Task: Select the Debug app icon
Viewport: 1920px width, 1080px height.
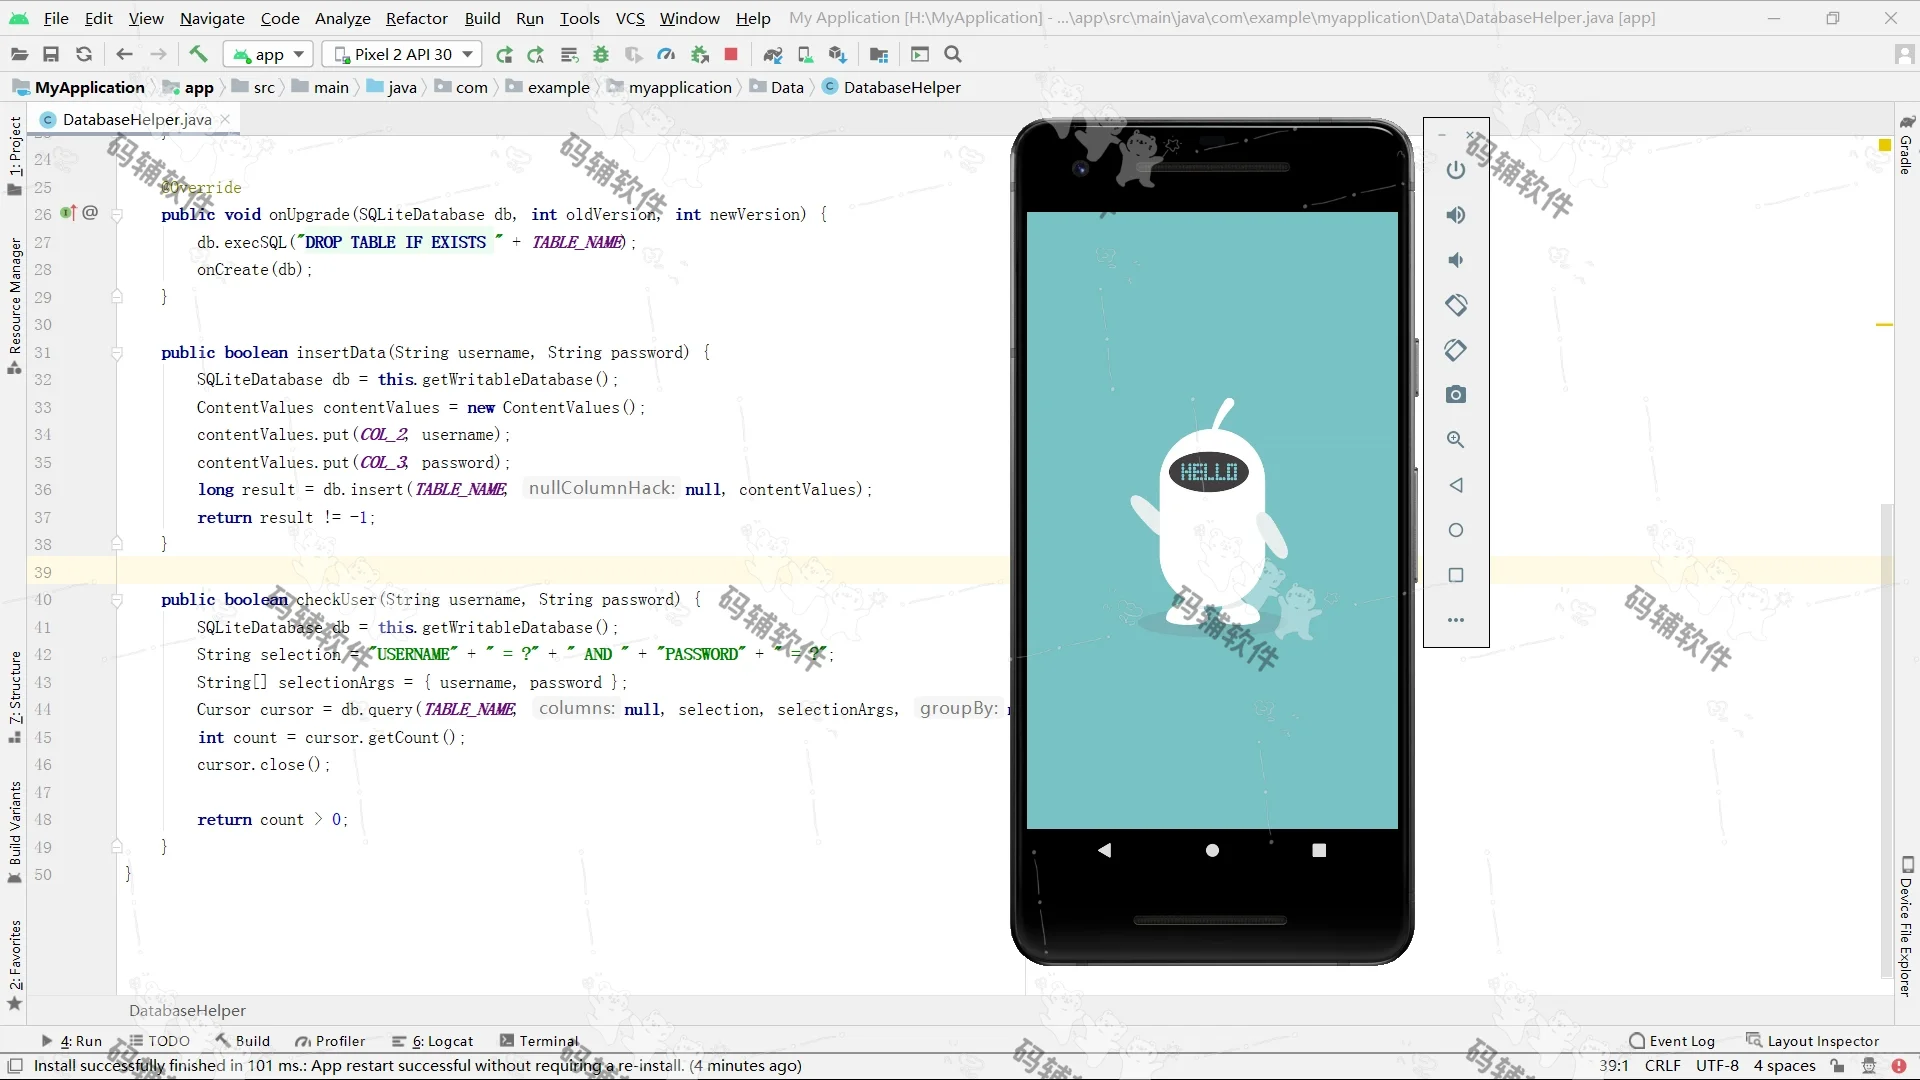Action: pos(600,54)
